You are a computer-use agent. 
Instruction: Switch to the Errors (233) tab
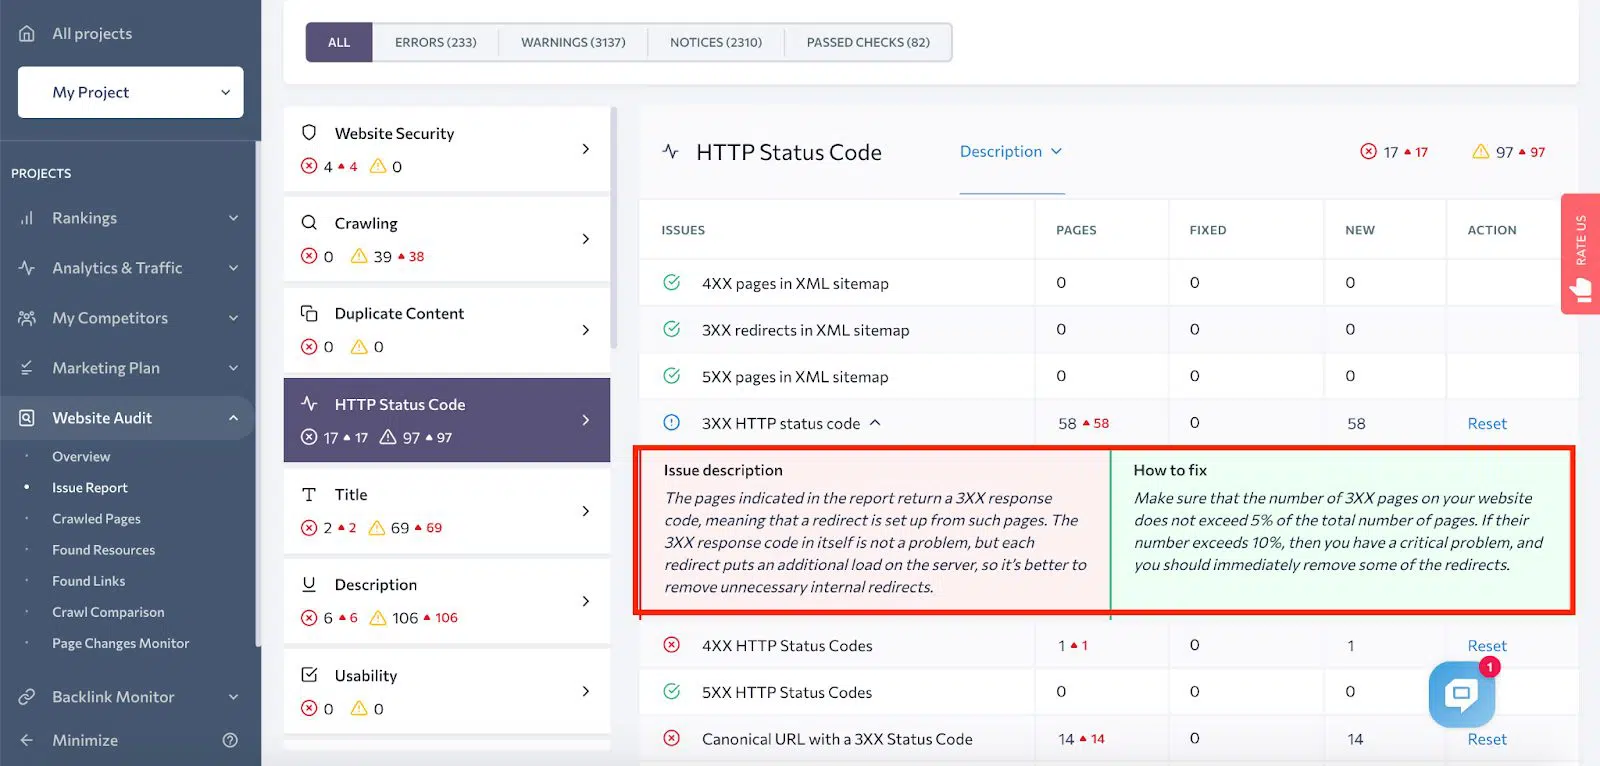point(435,43)
